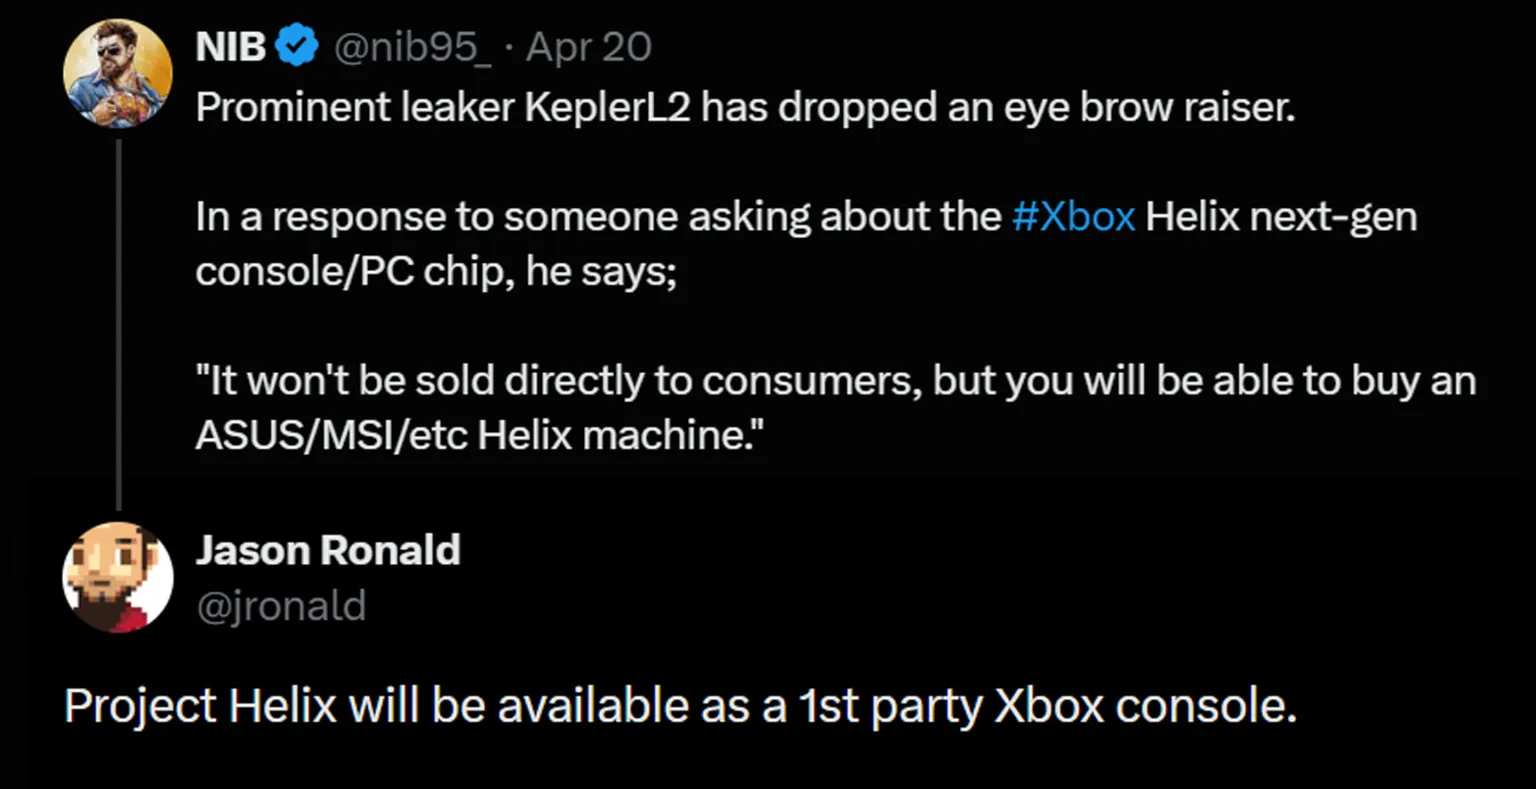Open the Apr 20 timestamp link
1536x789 pixels.
click(589, 47)
